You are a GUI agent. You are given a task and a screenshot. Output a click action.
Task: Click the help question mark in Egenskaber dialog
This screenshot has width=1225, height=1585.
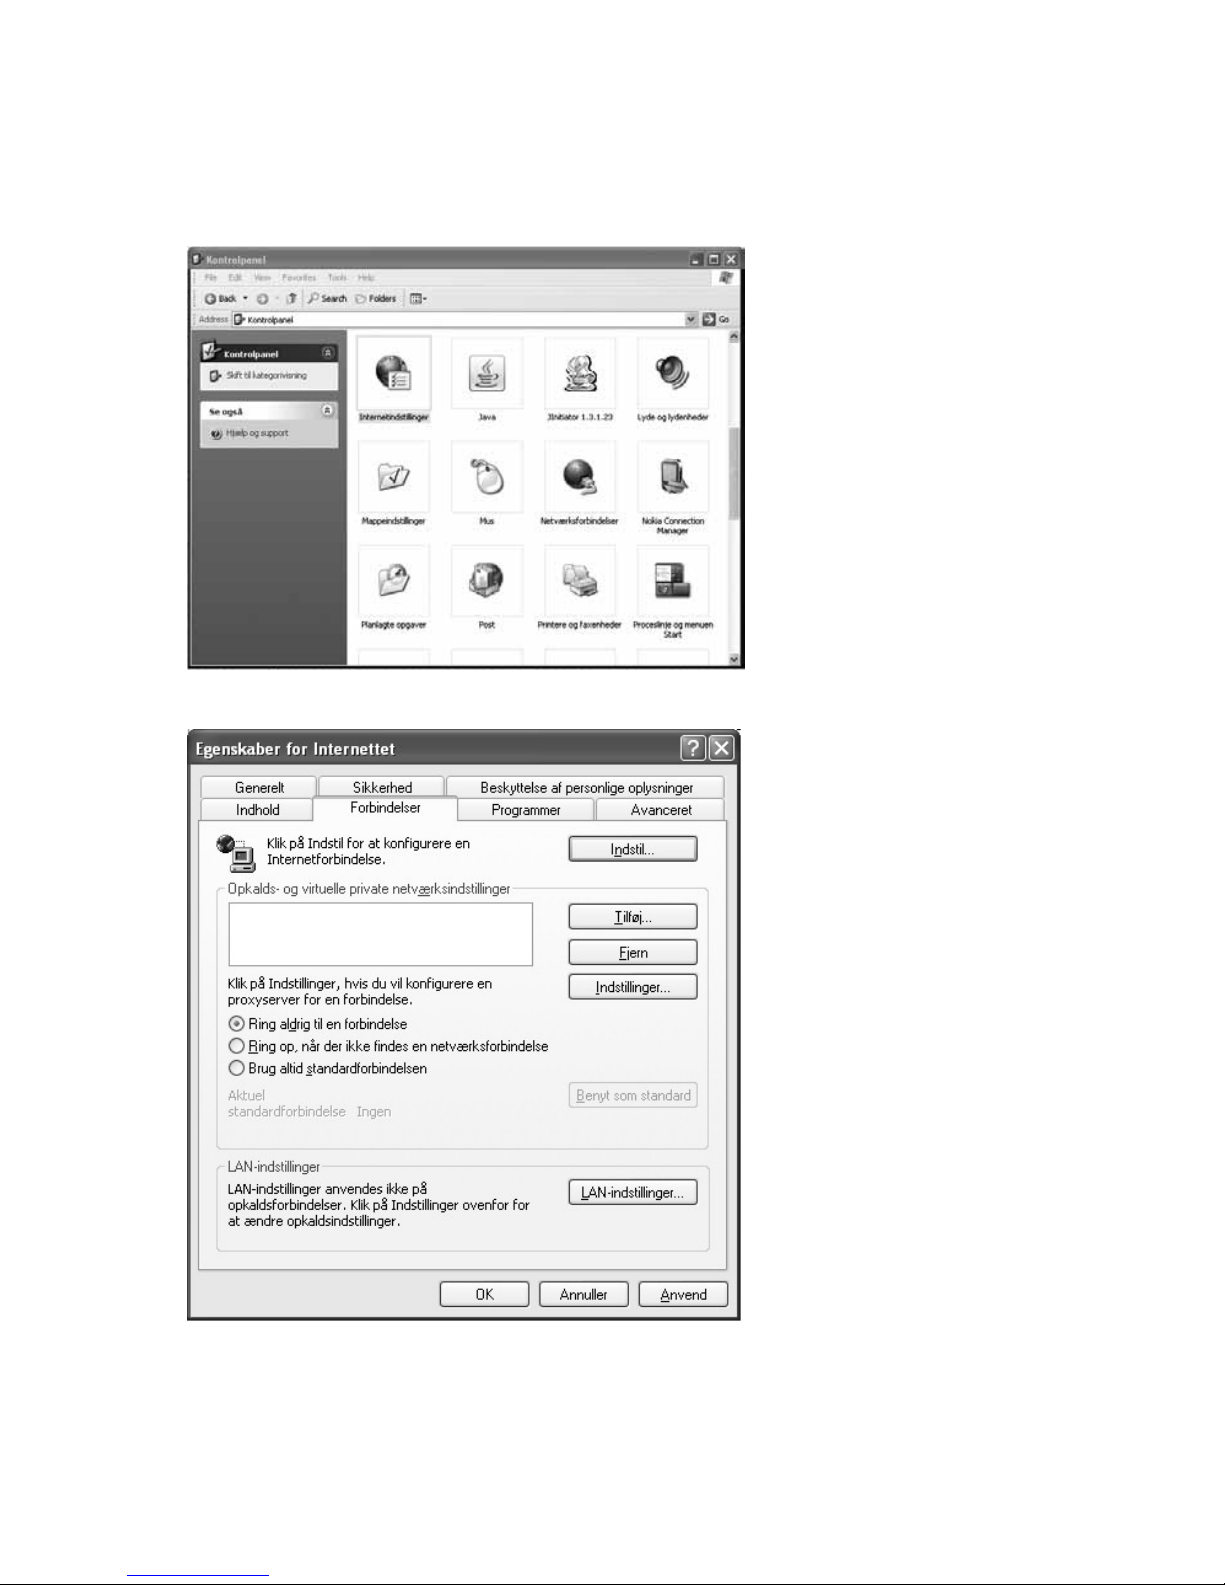692,748
